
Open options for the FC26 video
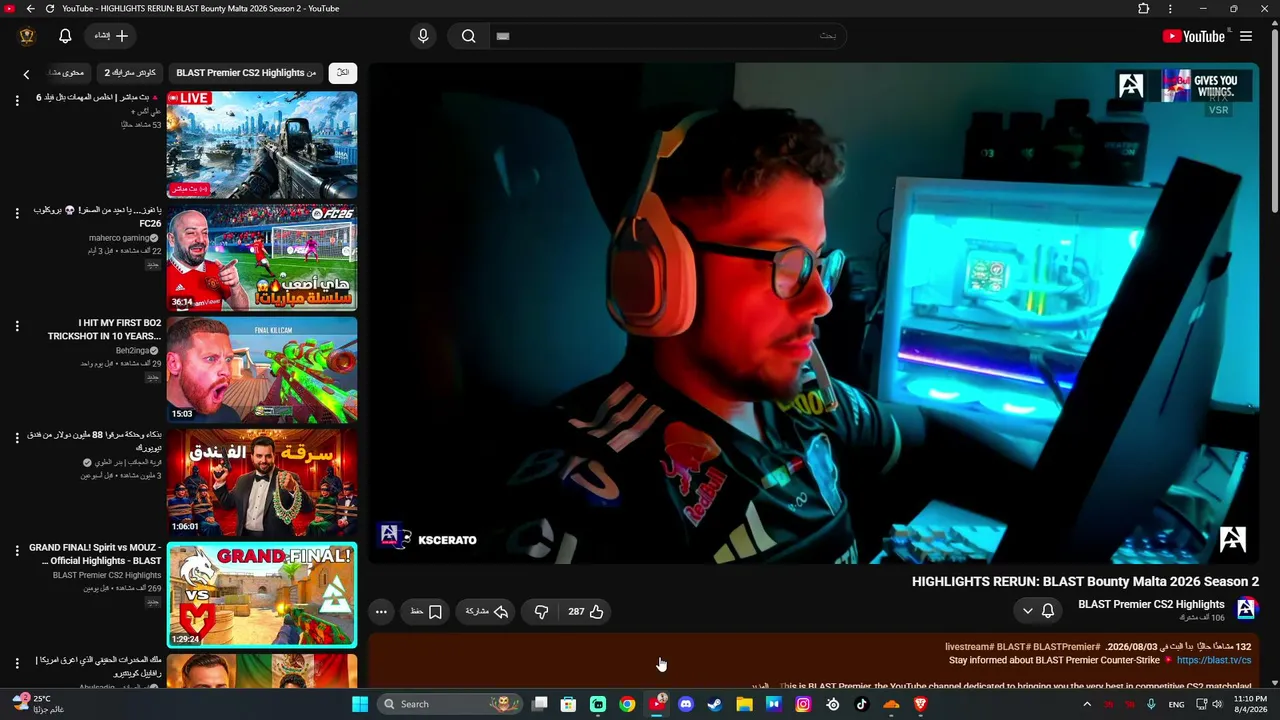coord(17,213)
